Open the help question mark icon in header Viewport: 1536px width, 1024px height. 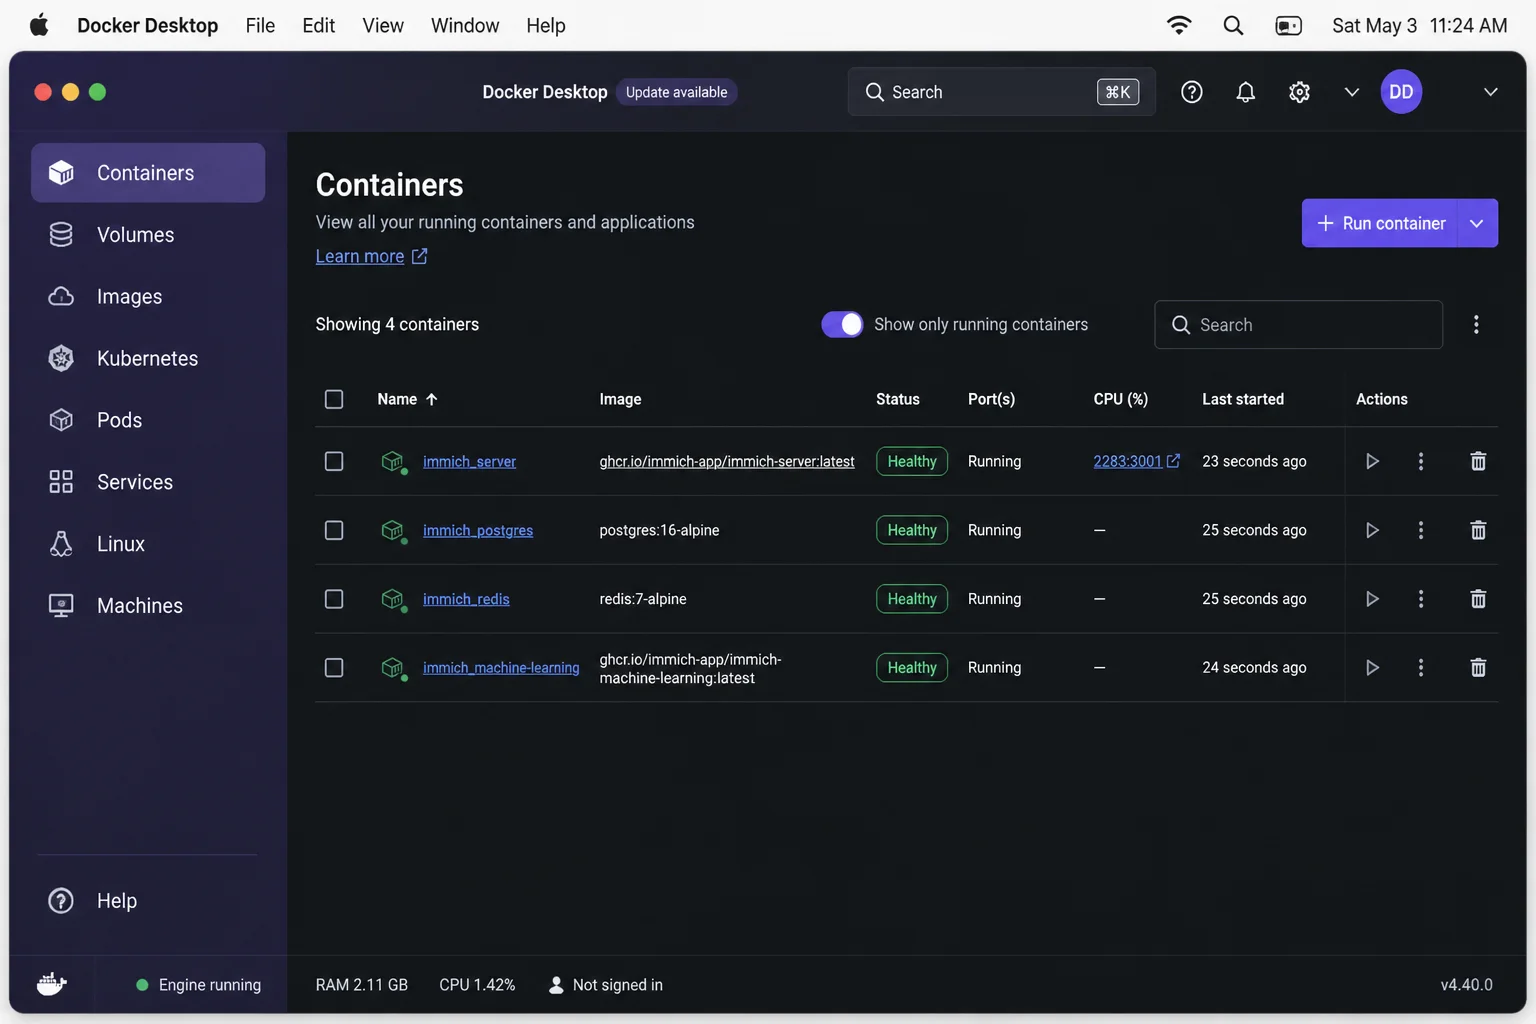click(x=1192, y=92)
